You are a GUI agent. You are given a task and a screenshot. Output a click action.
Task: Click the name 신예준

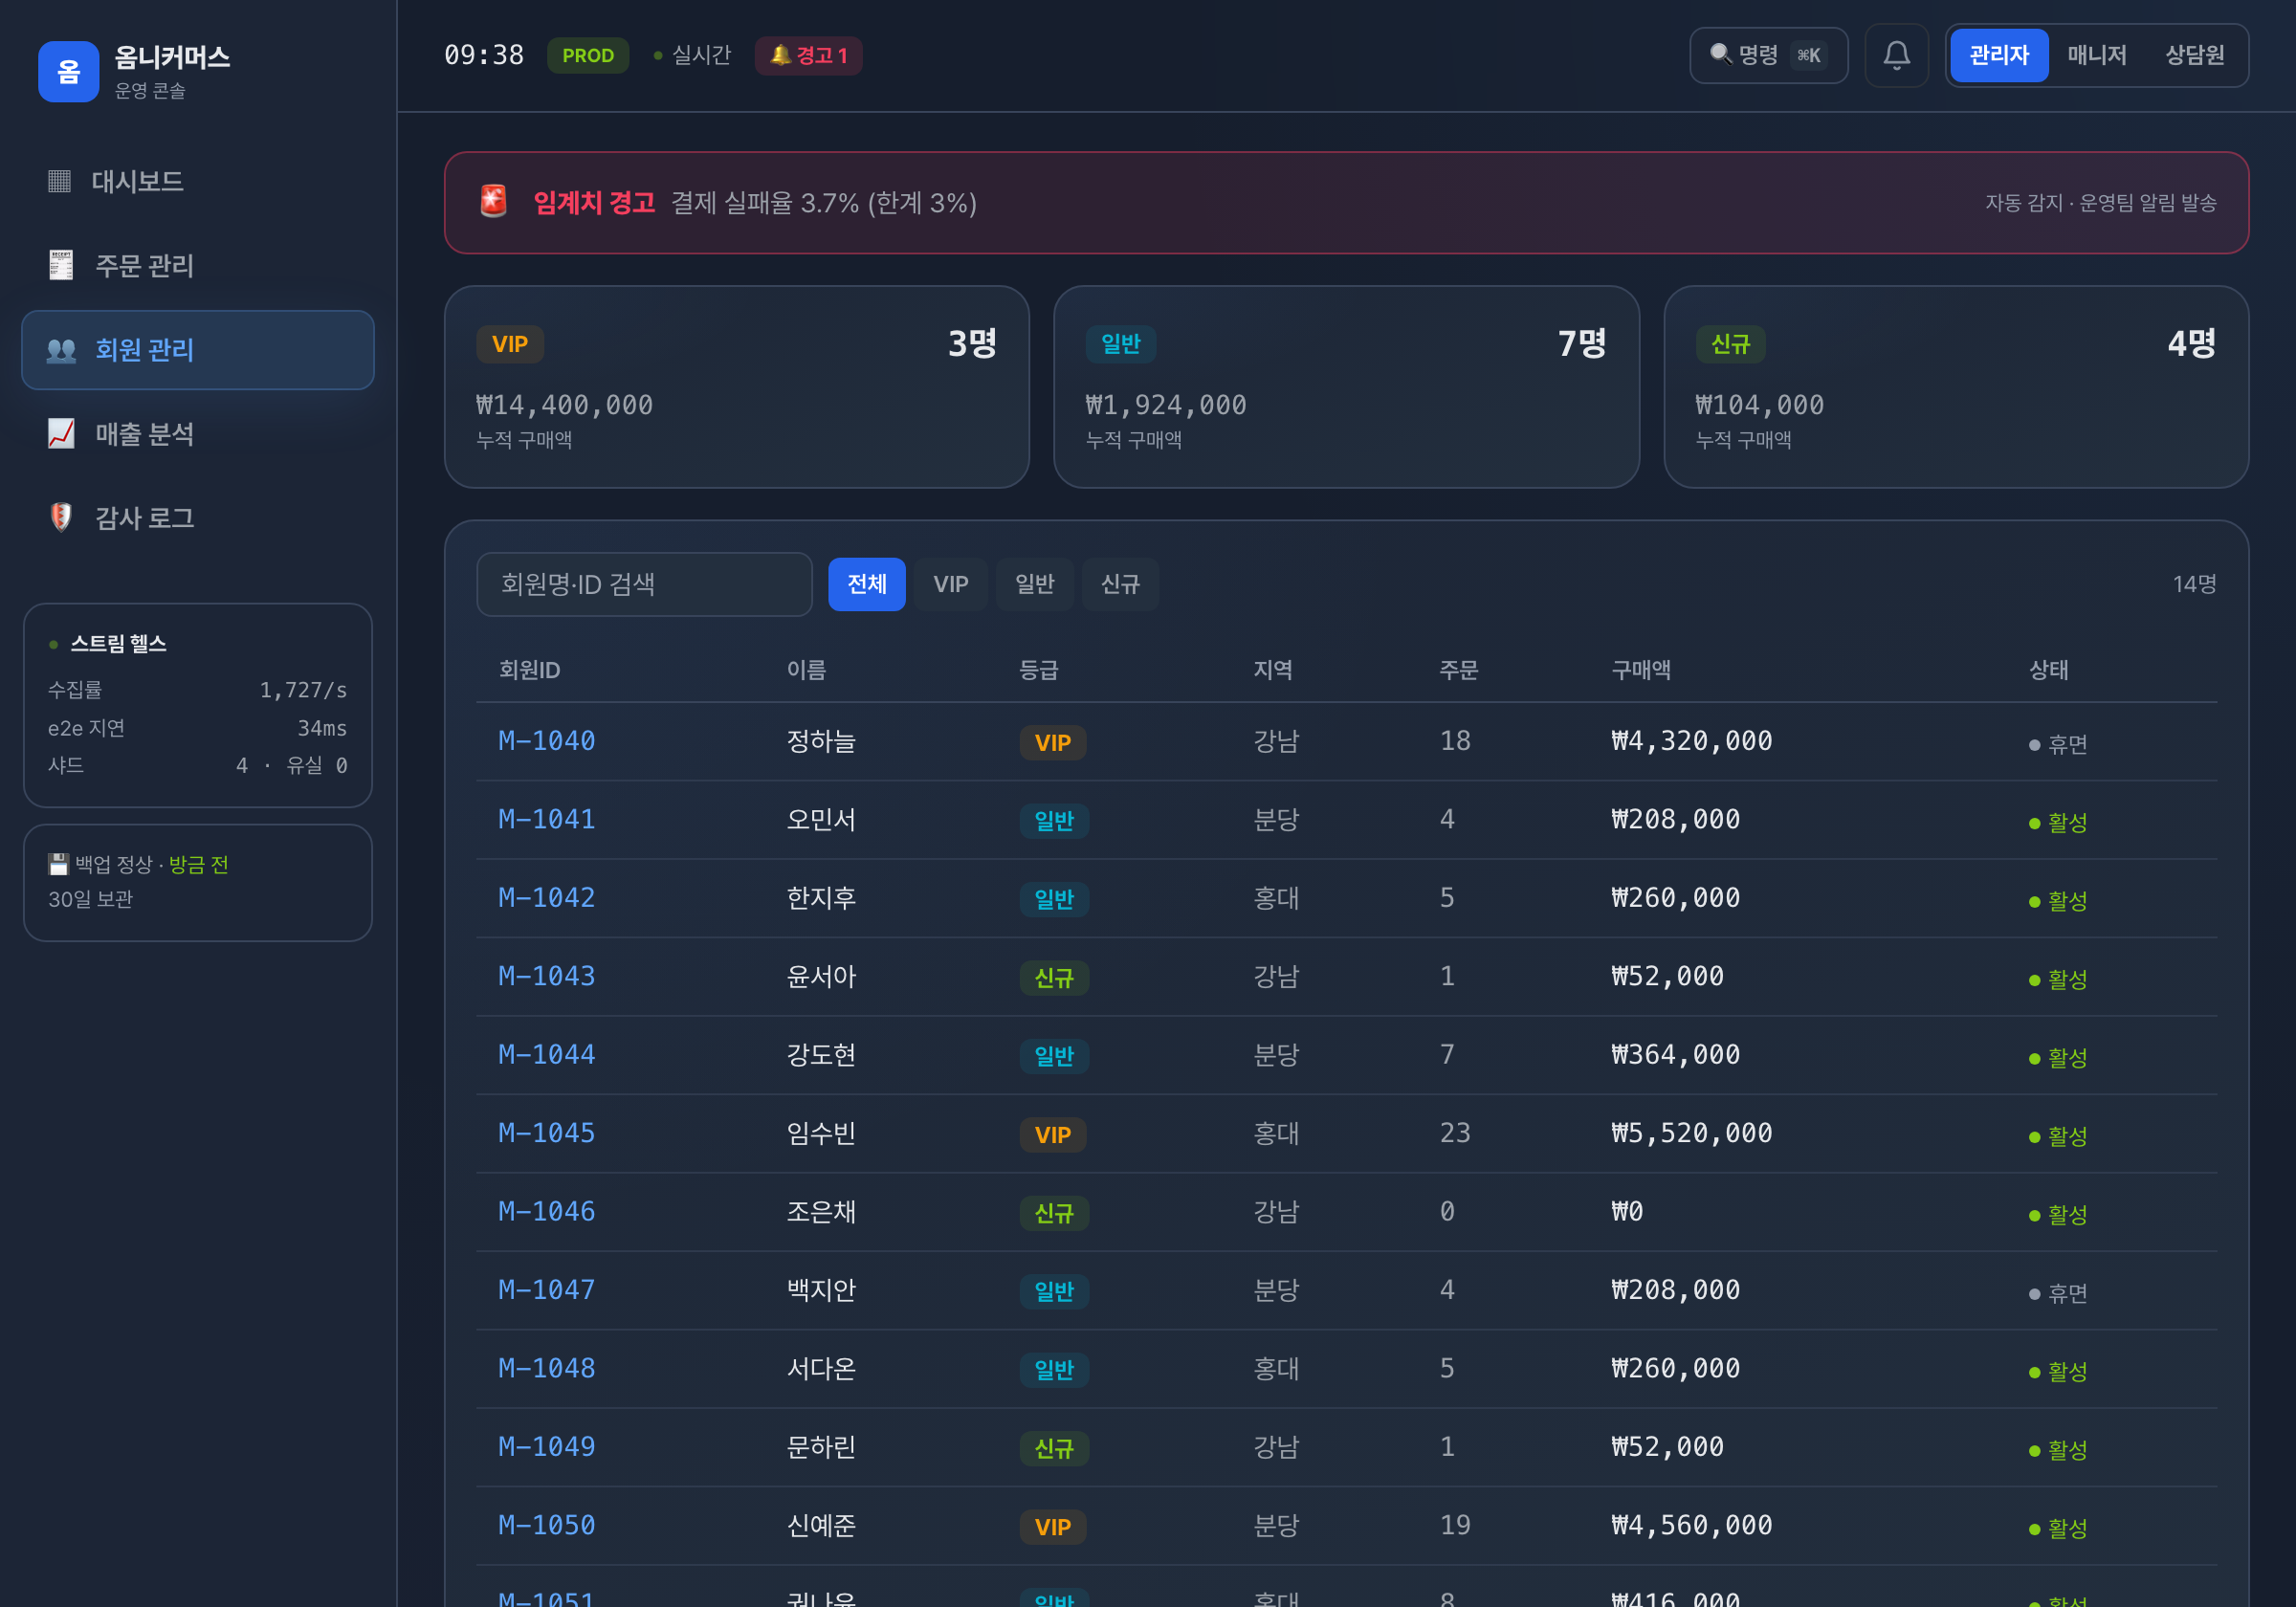point(821,1525)
